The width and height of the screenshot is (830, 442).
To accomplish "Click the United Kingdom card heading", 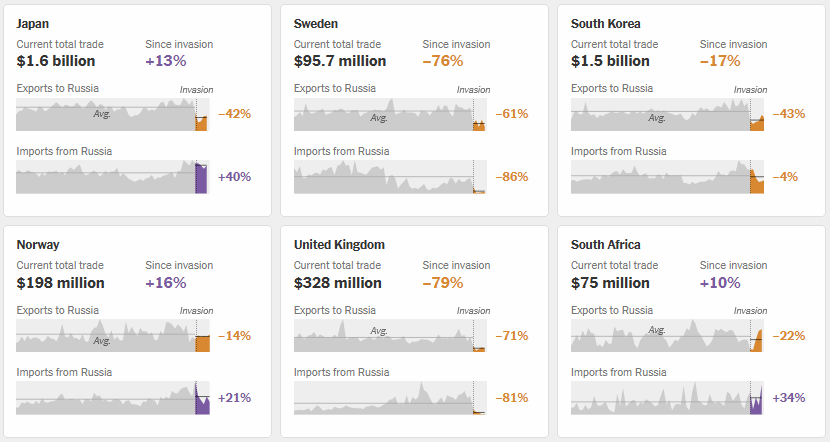I will click(339, 244).
